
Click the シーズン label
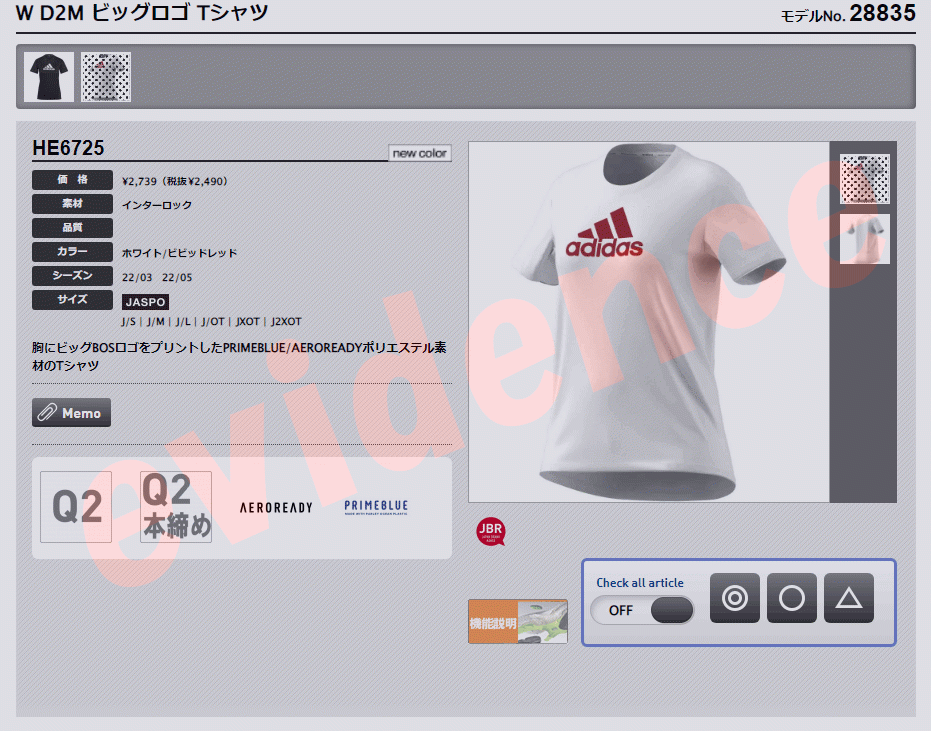(72, 276)
